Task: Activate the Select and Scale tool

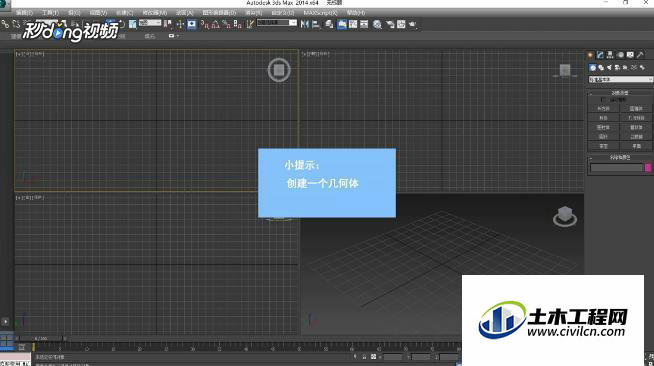Action: coord(133,24)
